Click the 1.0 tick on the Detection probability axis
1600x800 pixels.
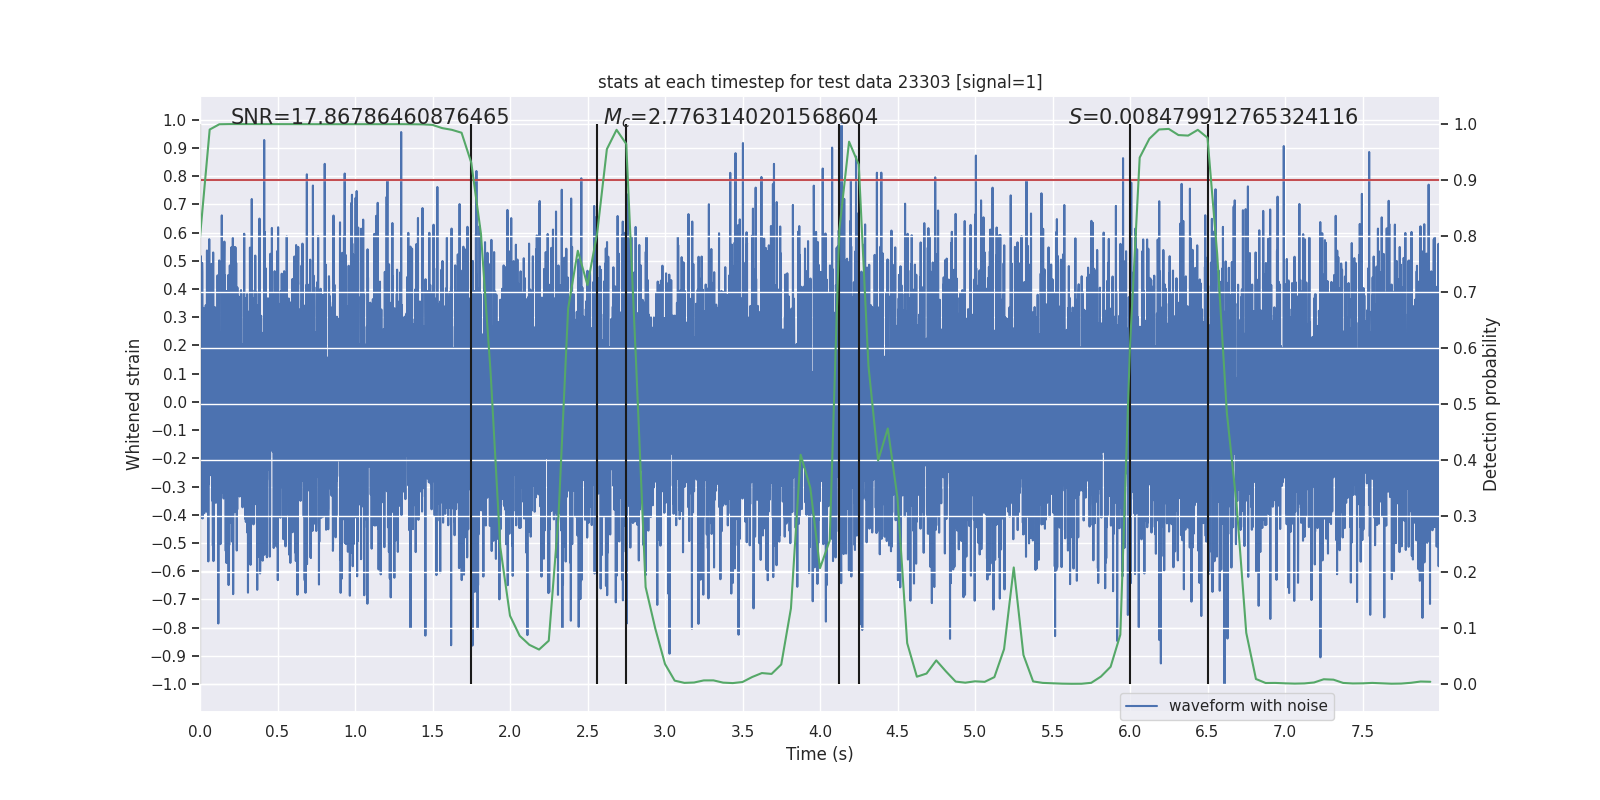(x=1465, y=125)
